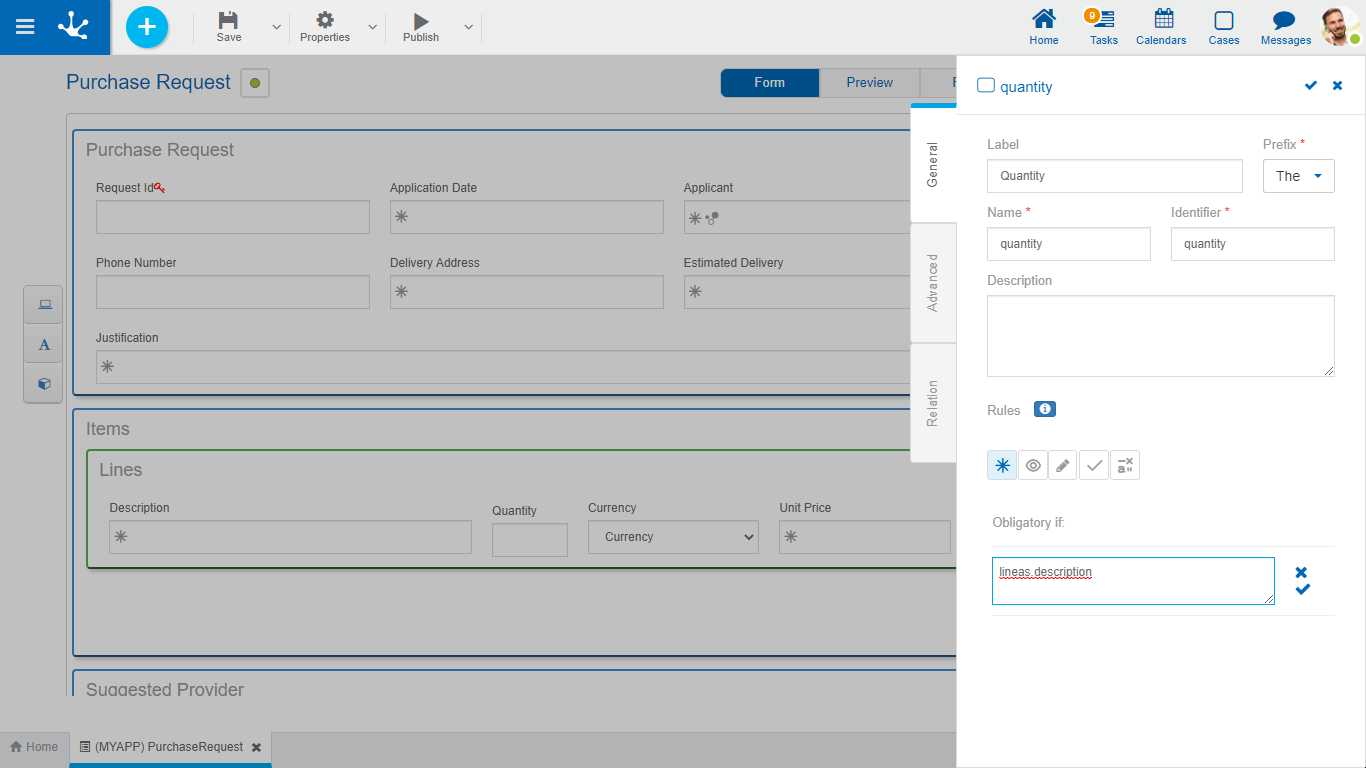The image size is (1366, 768).
Task: Save the form with the disk icon
Action: tap(229, 27)
